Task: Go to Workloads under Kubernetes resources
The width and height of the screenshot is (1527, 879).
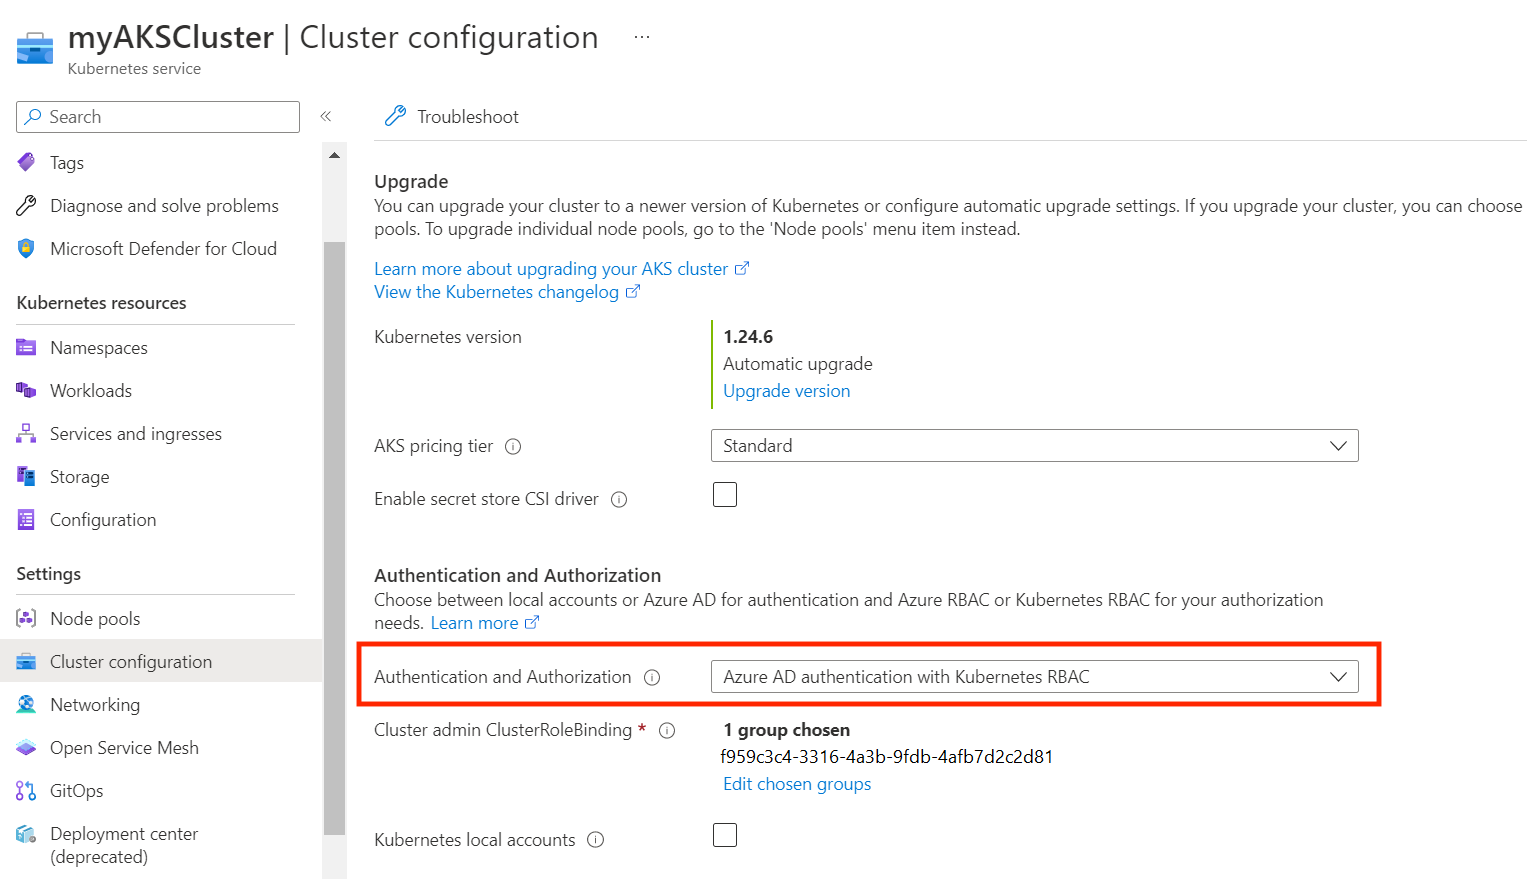Action: [x=91, y=391]
